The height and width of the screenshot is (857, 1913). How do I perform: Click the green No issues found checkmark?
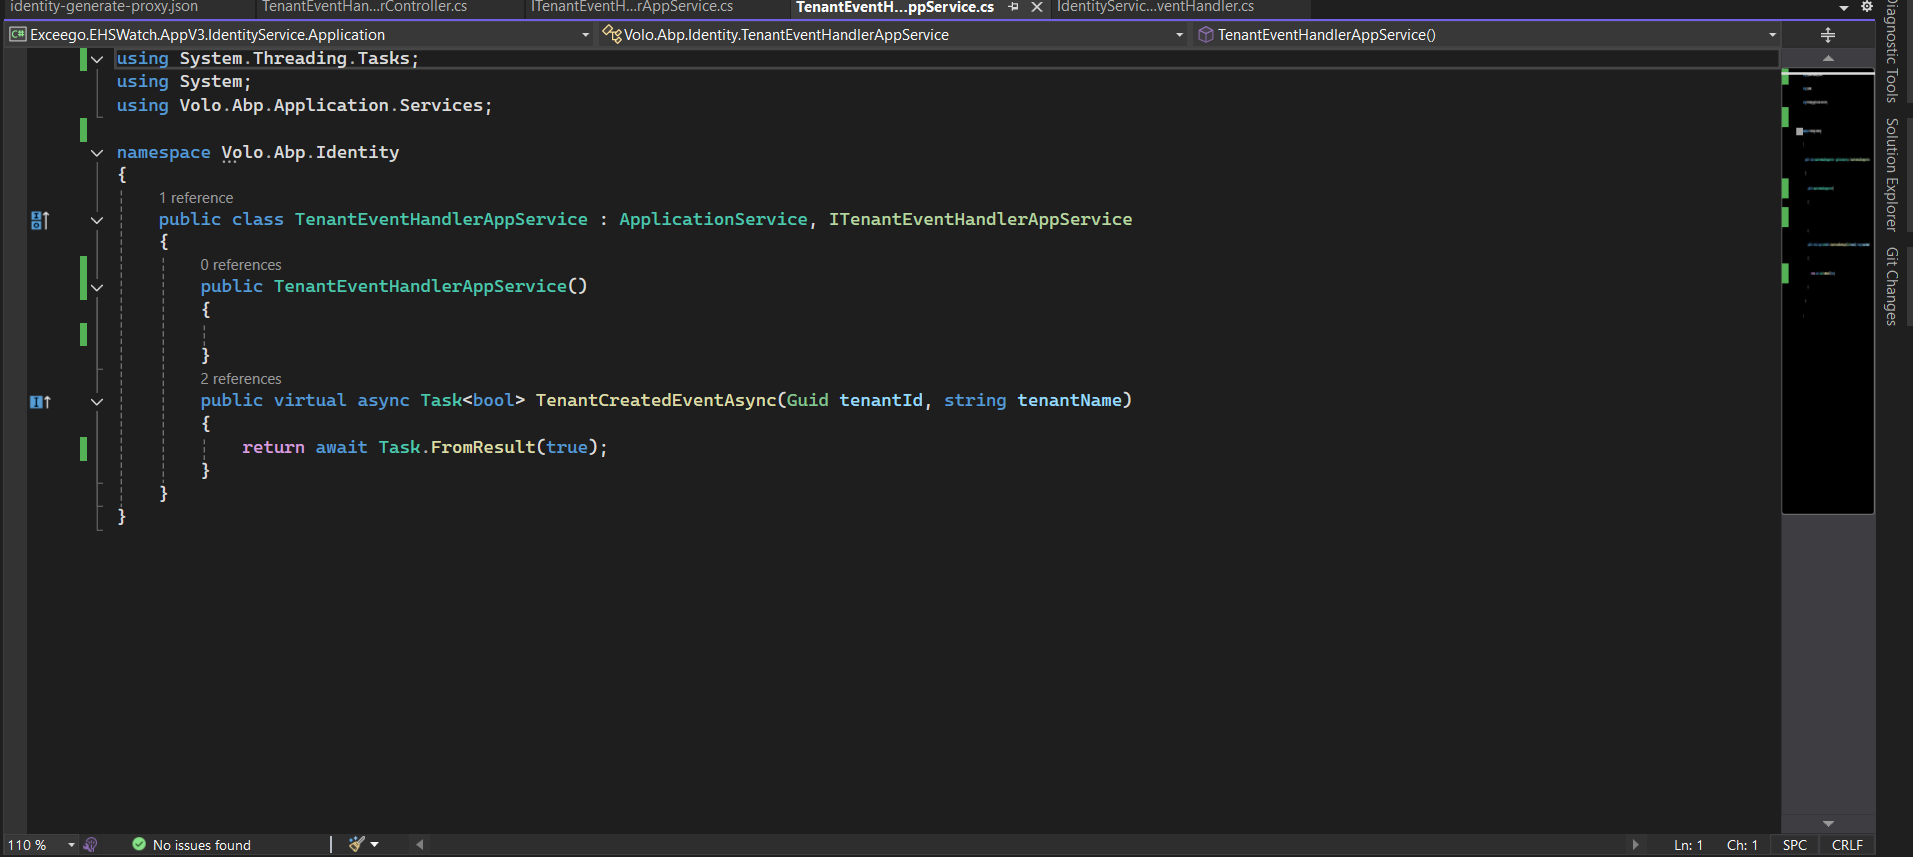tap(139, 845)
